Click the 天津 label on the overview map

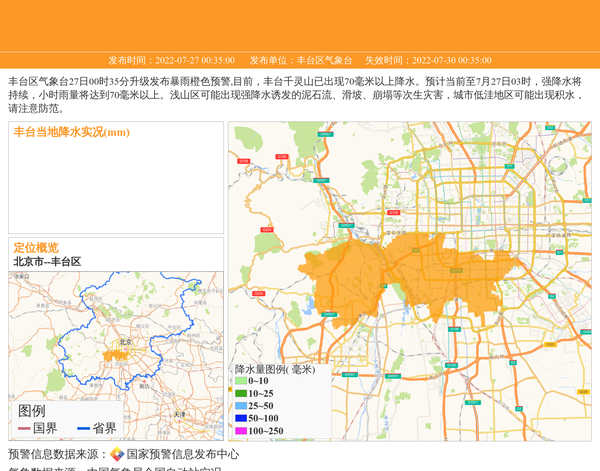point(179,413)
